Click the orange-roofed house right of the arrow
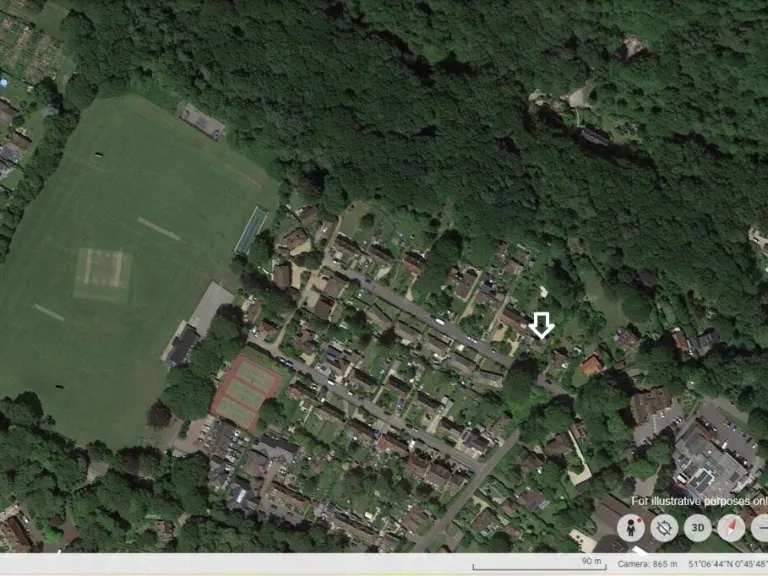This screenshot has width=768, height=576. 591,365
